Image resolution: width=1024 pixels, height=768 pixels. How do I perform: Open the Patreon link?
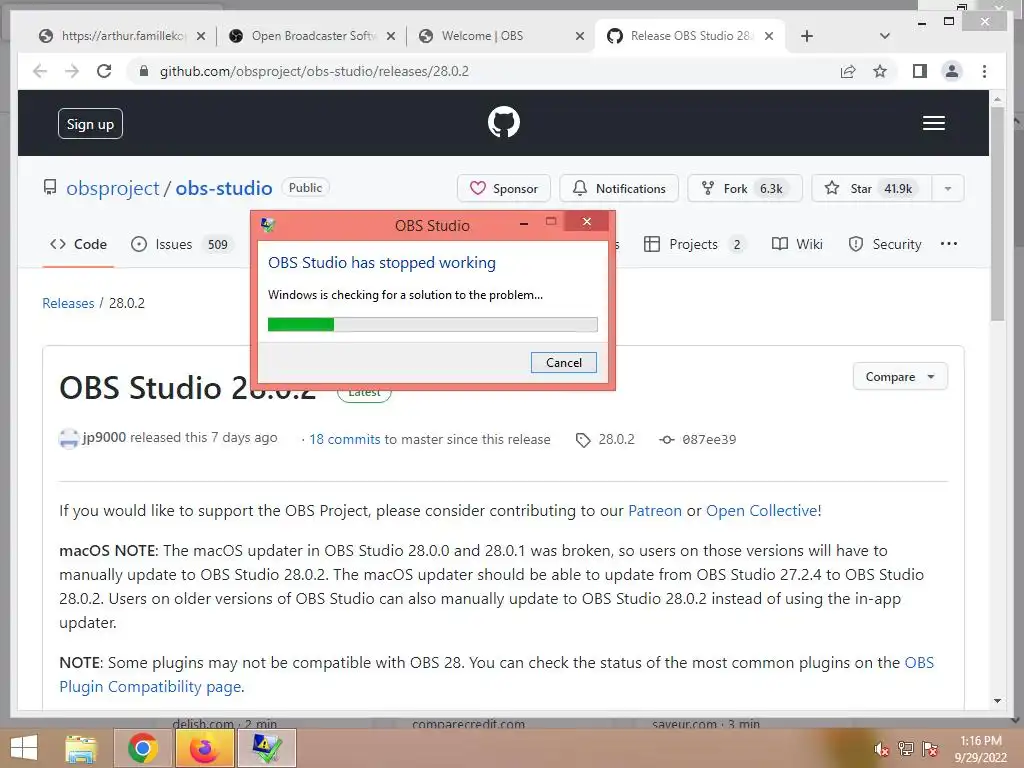click(x=654, y=511)
